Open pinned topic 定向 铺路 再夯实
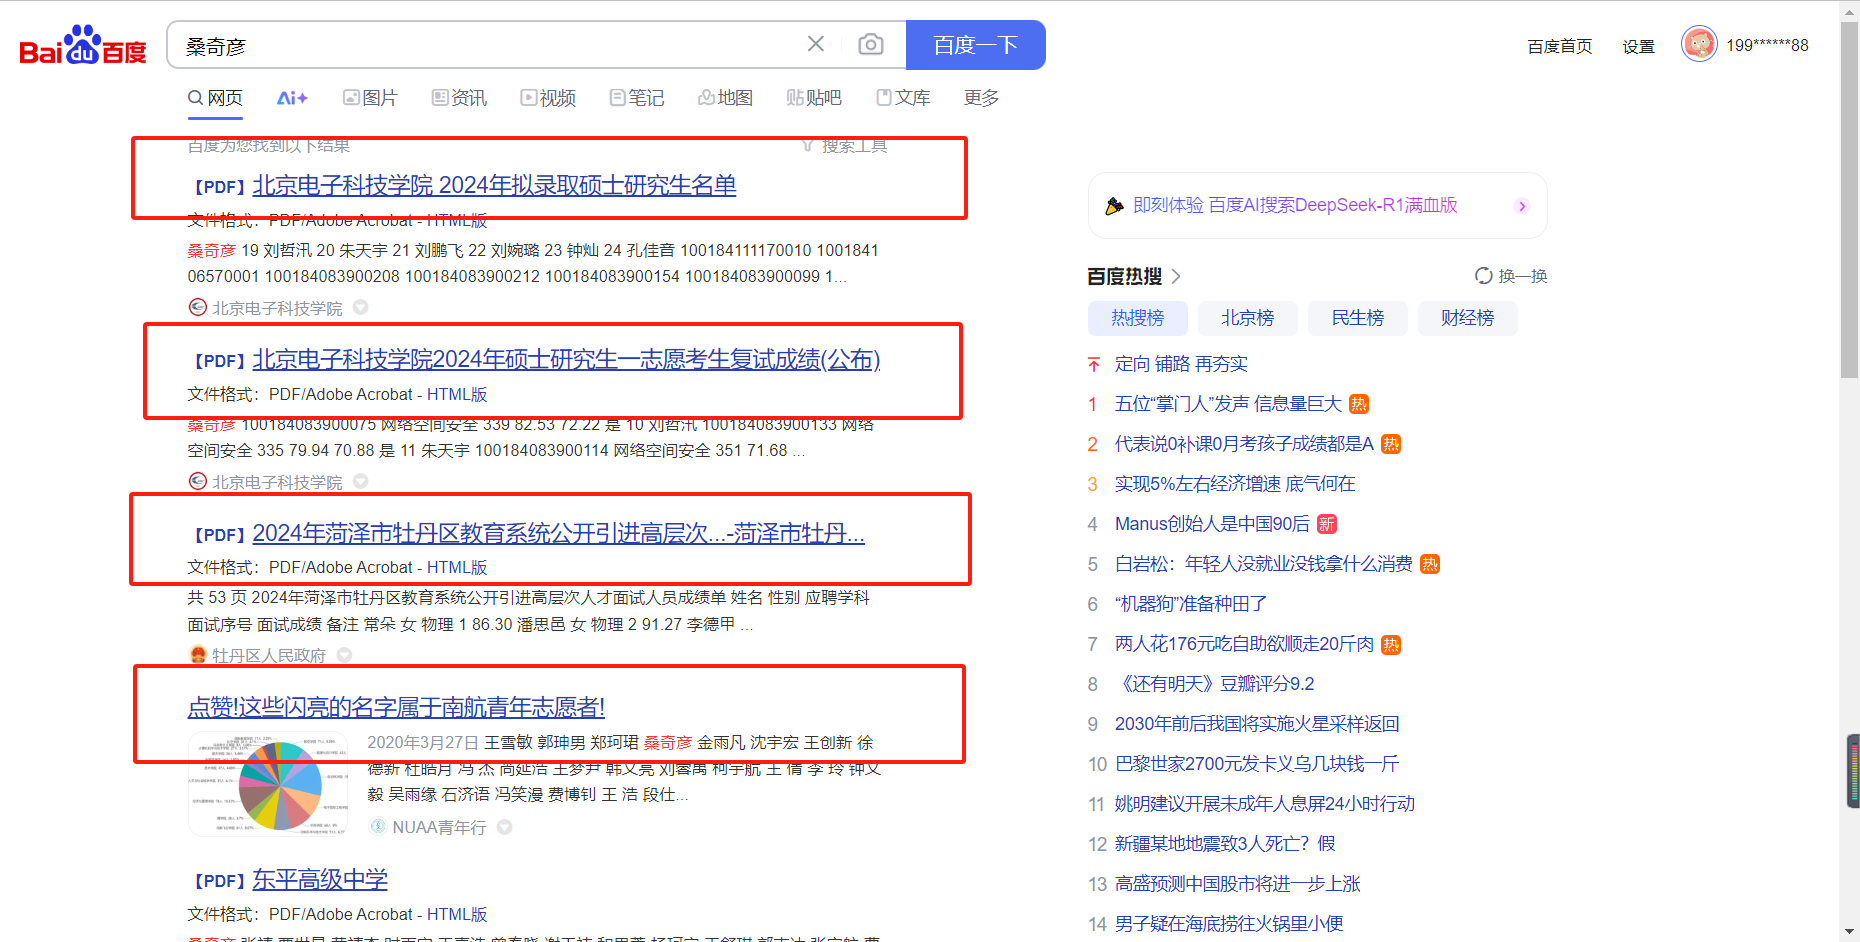The height and width of the screenshot is (942, 1860). 1181,364
